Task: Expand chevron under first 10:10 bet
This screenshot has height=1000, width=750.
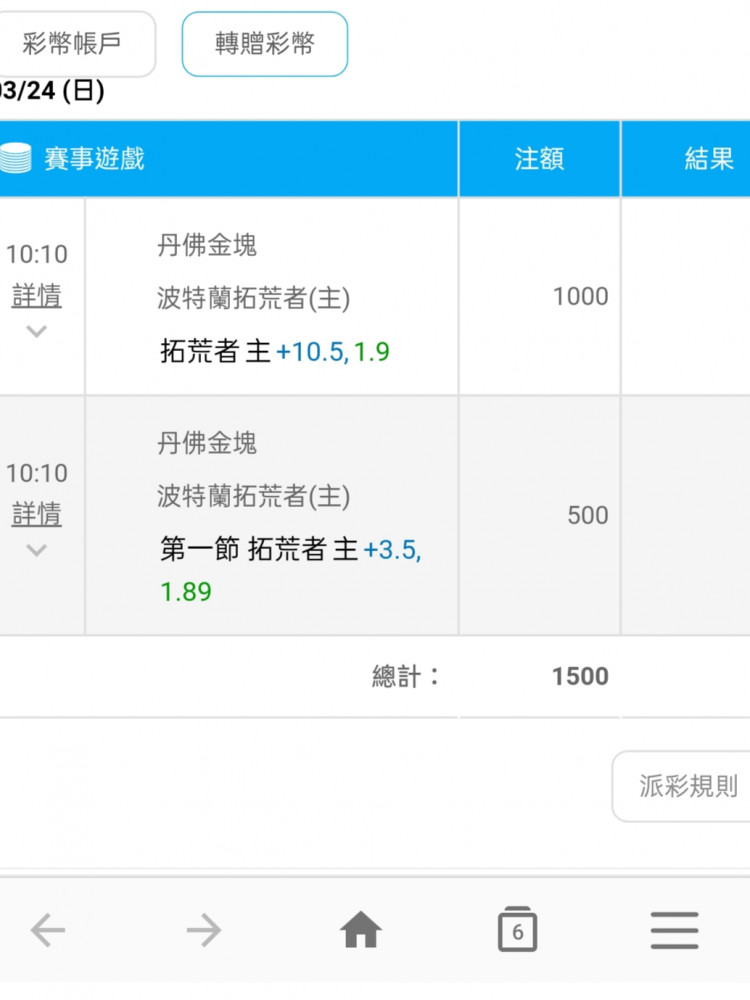Action: click(x=37, y=331)
